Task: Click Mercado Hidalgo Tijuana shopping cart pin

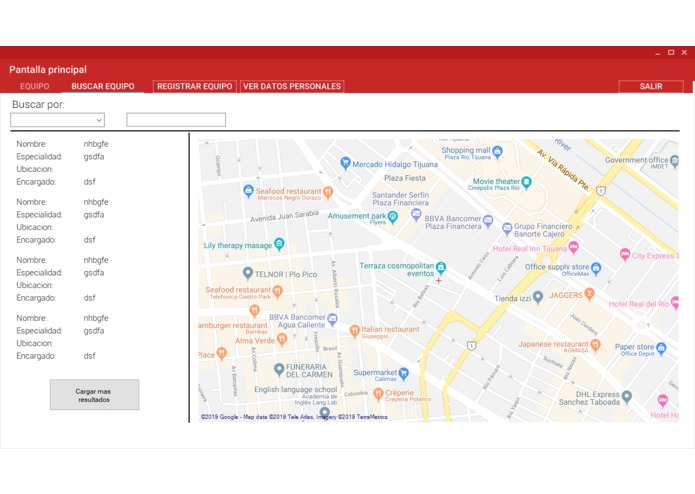Action: tap(345, 163)
